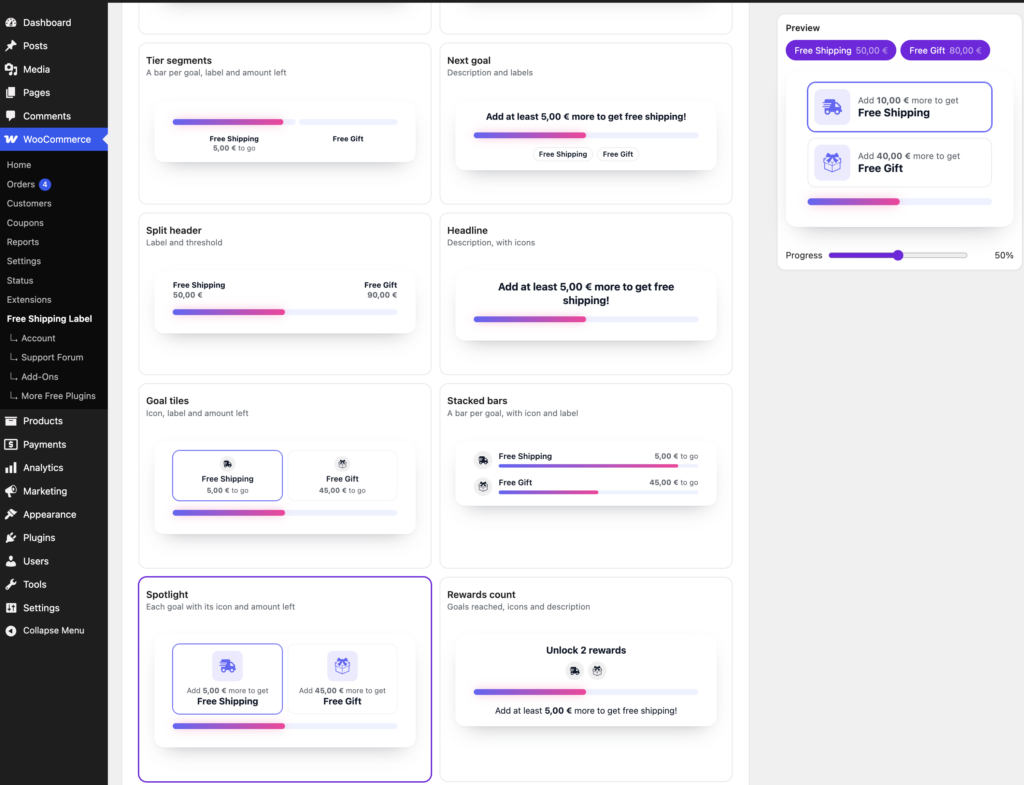Select the Tier segments layout card

[285, 123]
